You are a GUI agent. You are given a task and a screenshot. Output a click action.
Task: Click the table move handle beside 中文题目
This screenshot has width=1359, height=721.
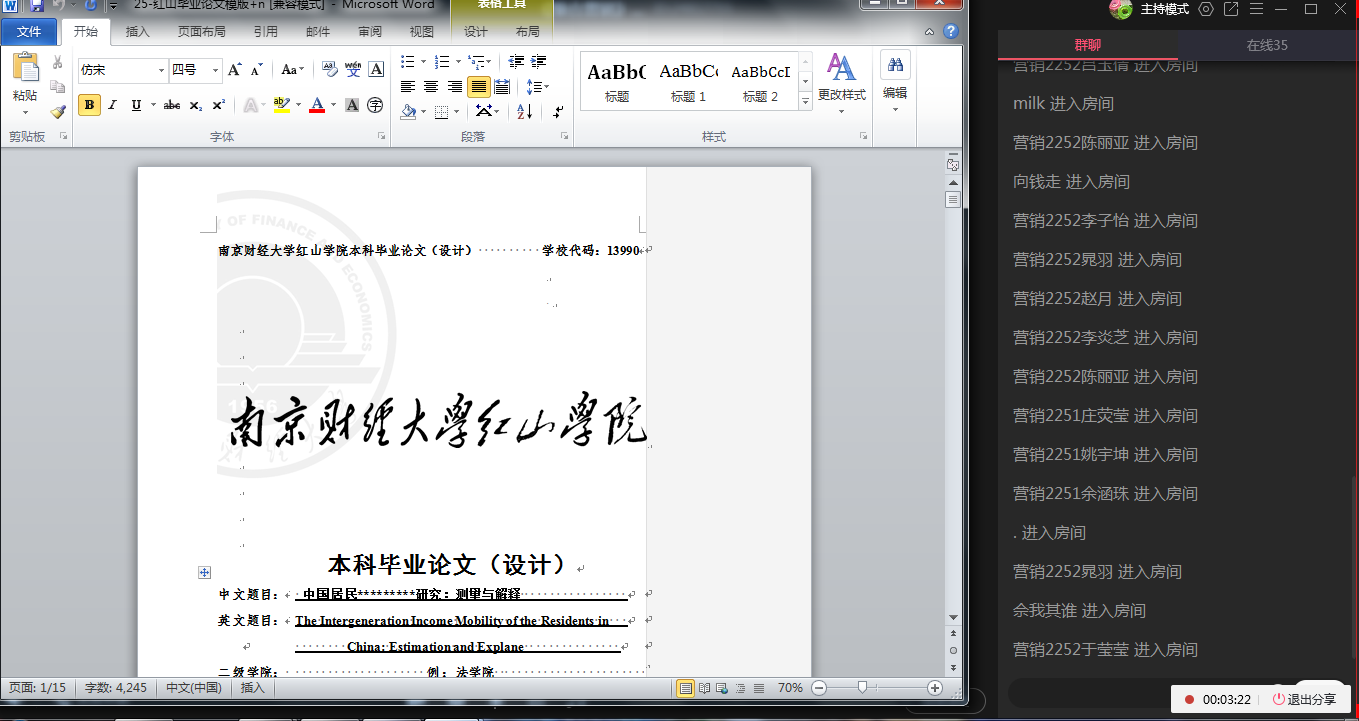pyautogui.click(x=204, y=572)
